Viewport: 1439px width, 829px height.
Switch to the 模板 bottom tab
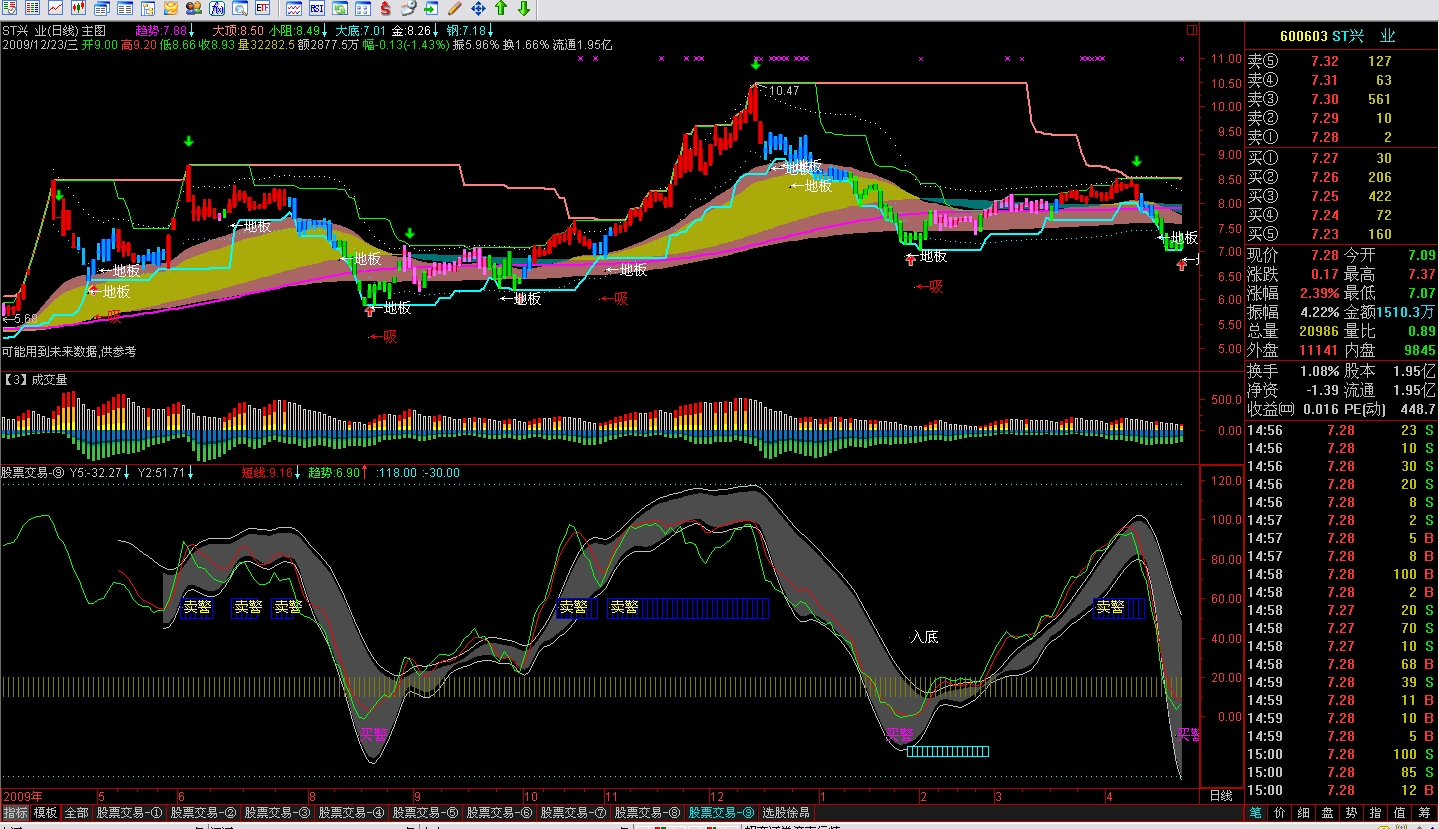click(46, 813)
